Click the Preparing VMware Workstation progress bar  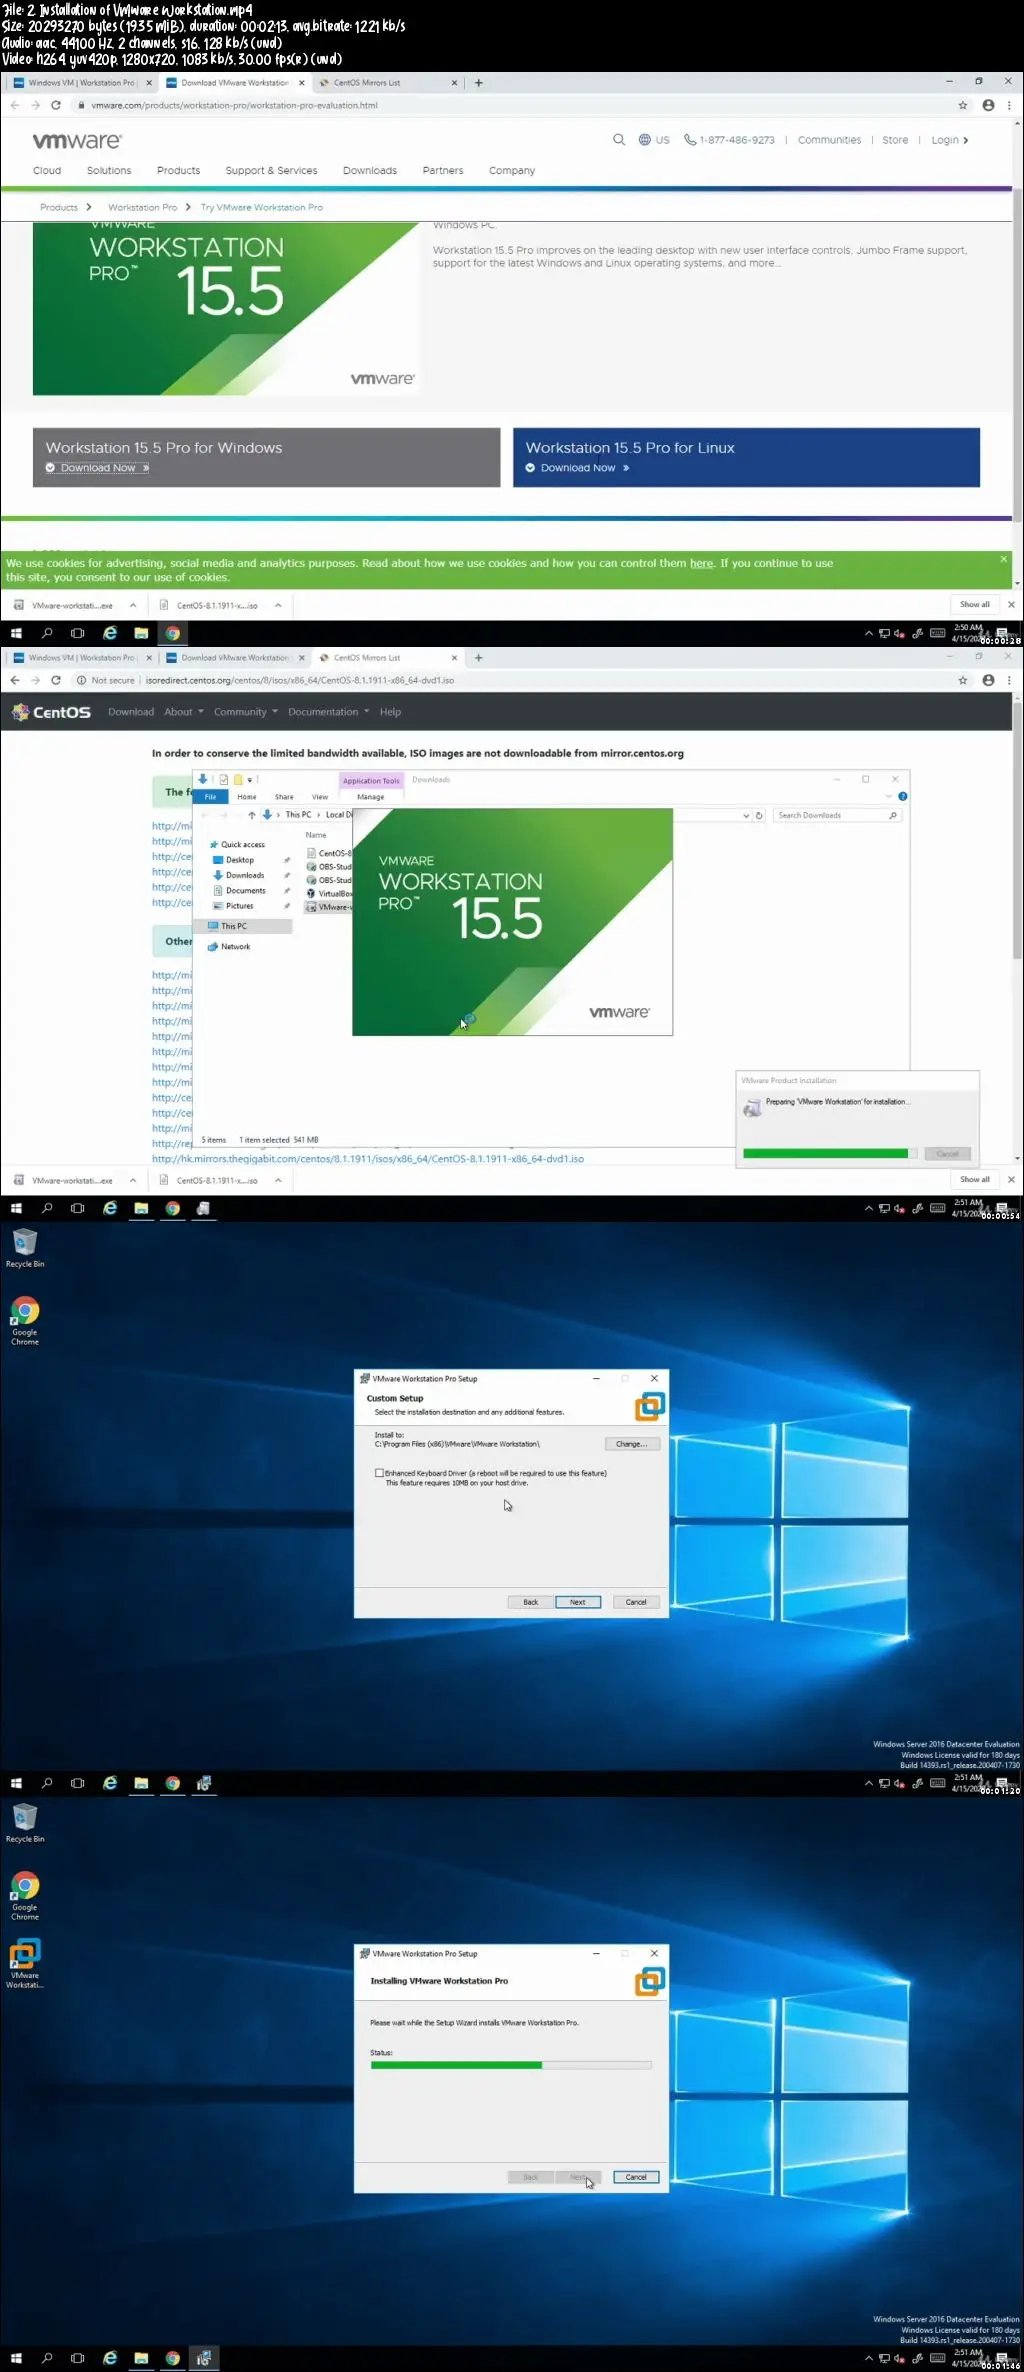(x=829, y=1153)
